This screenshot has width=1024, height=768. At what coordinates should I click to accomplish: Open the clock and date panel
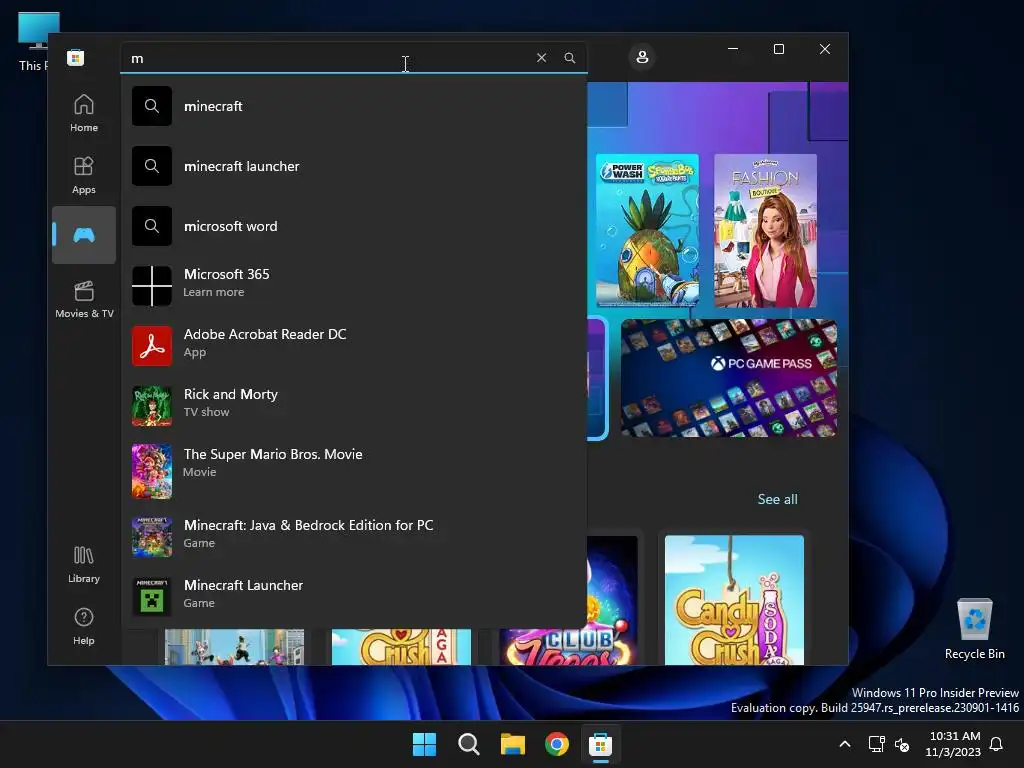[953, 744]
